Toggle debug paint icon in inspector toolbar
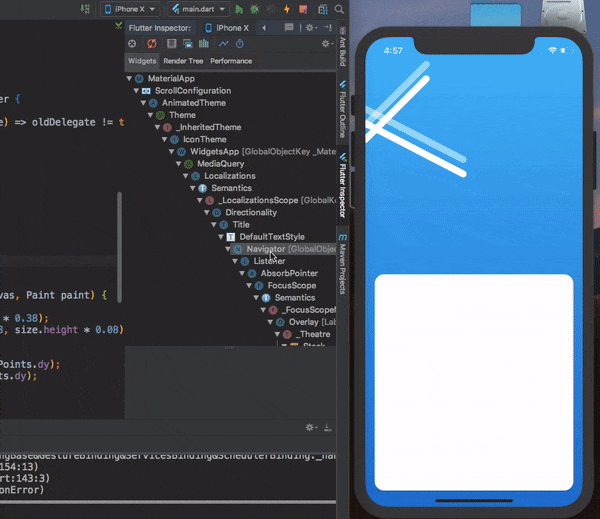Viewport: 600px width, 519px height. tap(171, 43)
